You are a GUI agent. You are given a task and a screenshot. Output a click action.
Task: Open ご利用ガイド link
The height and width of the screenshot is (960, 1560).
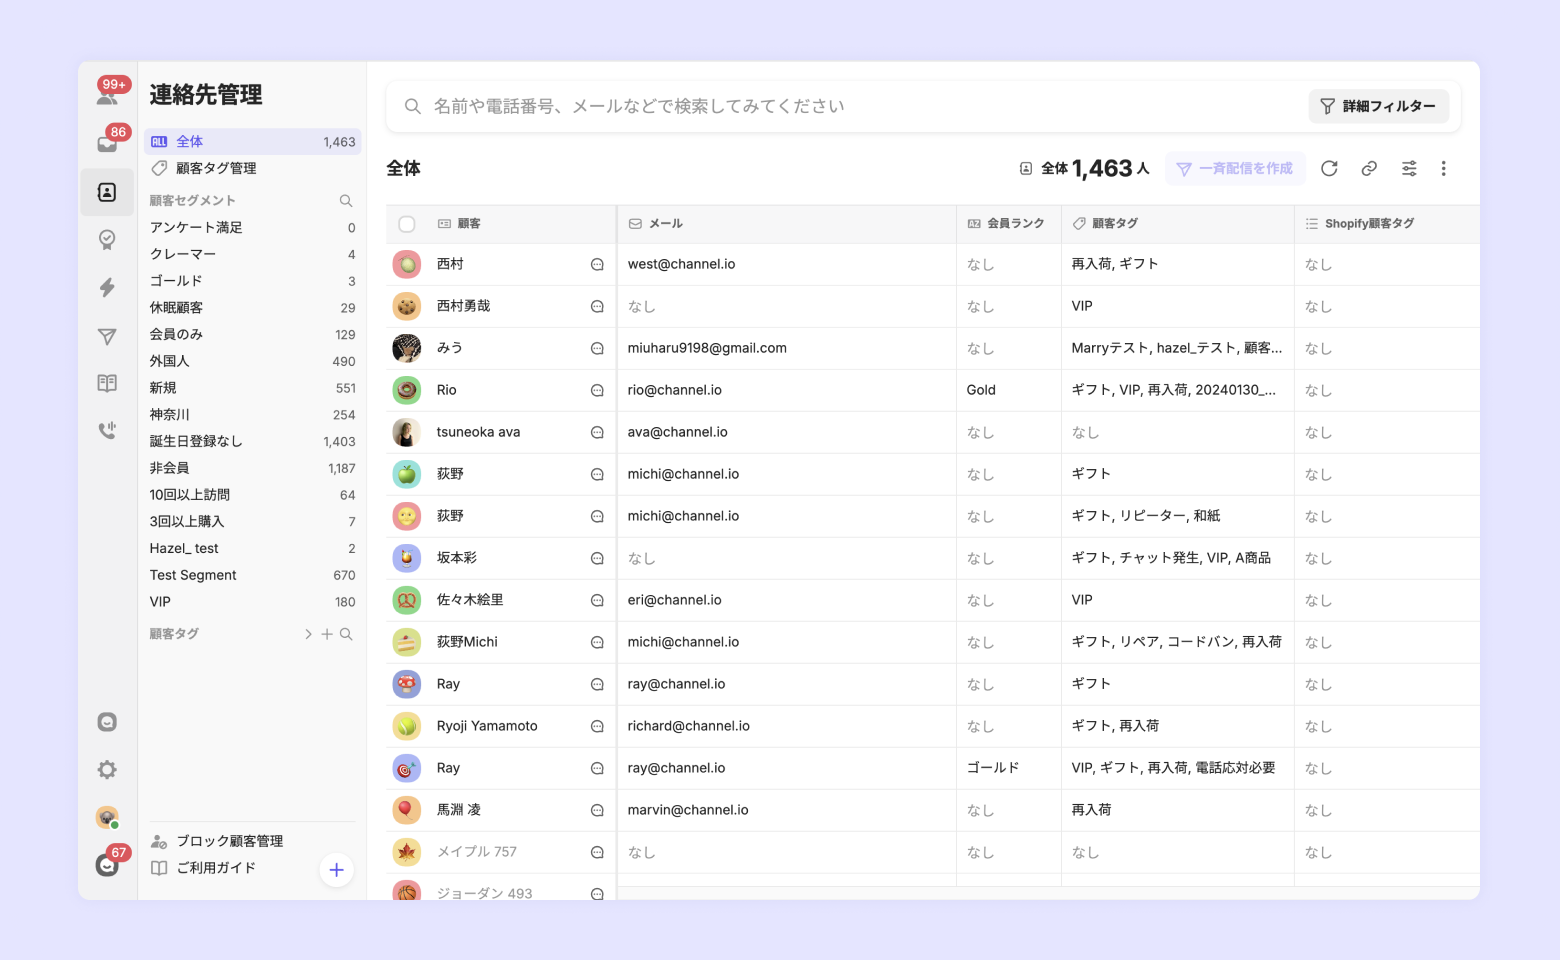tap(204, 868)
